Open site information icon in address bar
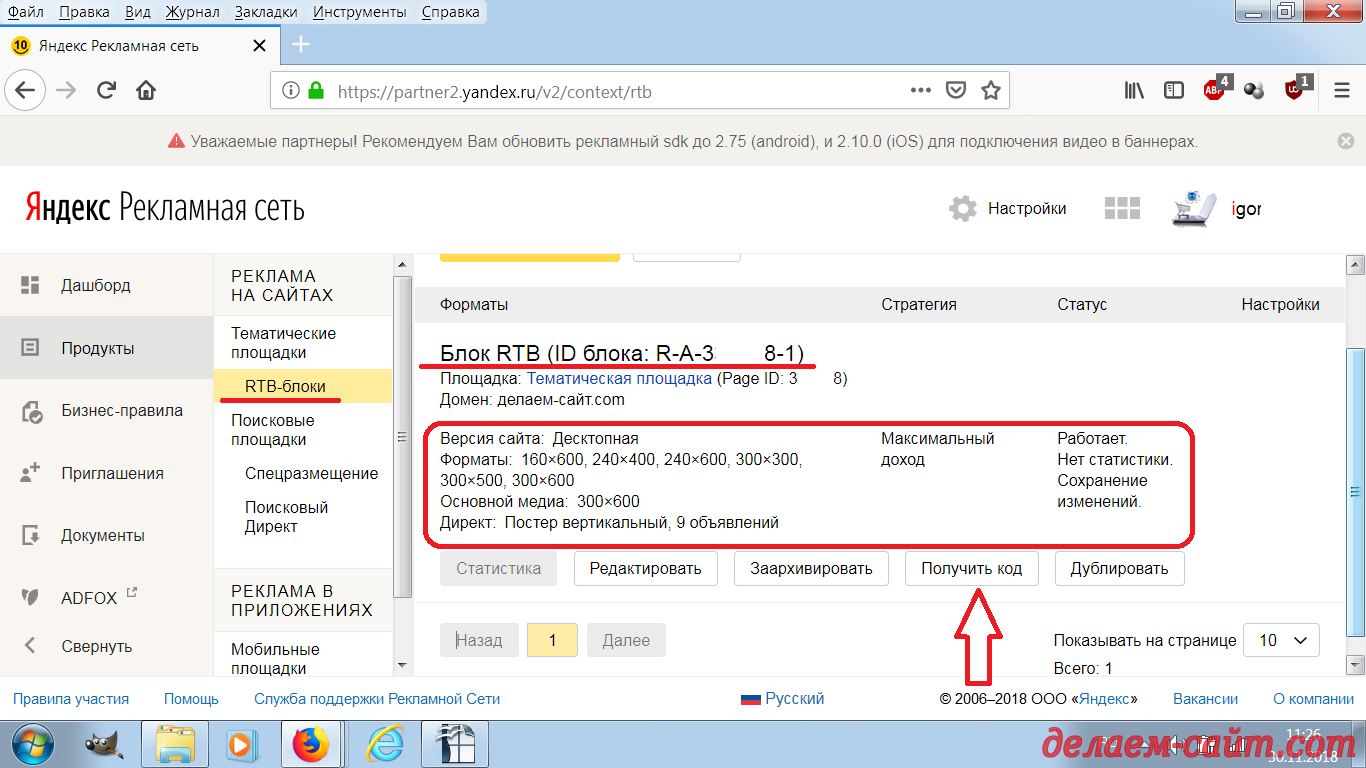Screen dimensions: 1366x768 point(291,91)
